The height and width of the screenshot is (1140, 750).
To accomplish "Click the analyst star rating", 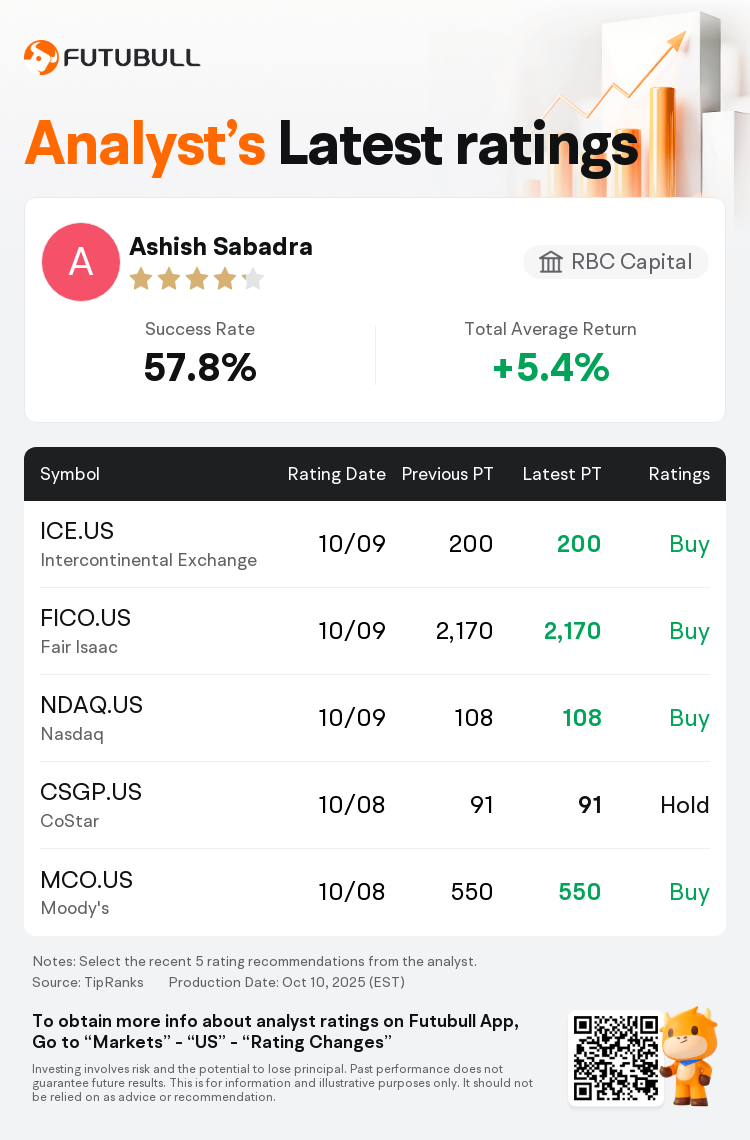I will coord(196,279).
